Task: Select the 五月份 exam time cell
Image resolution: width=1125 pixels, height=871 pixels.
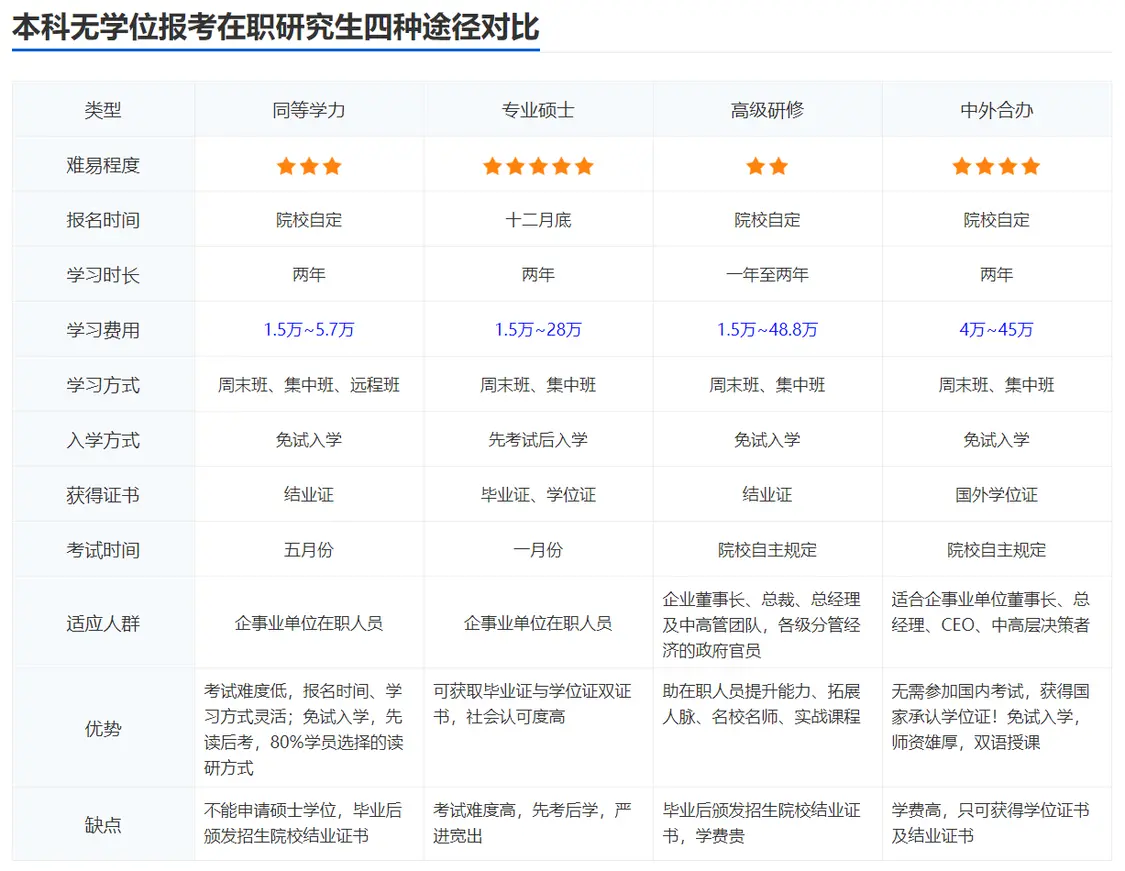Action: coord(309,550)
